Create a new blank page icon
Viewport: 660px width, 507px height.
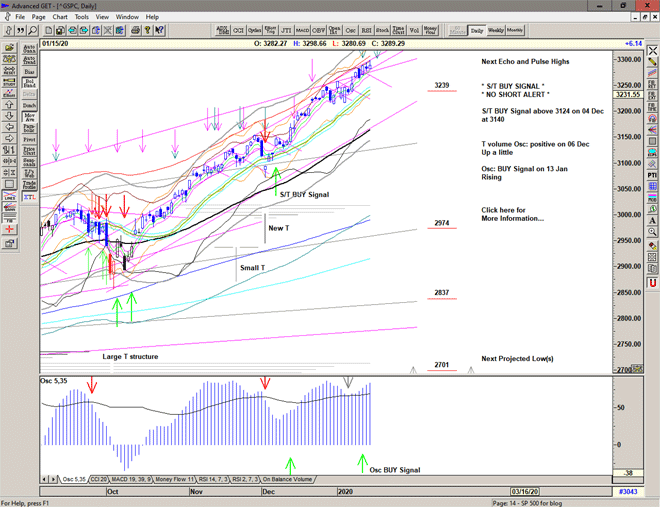coord(49,30)
